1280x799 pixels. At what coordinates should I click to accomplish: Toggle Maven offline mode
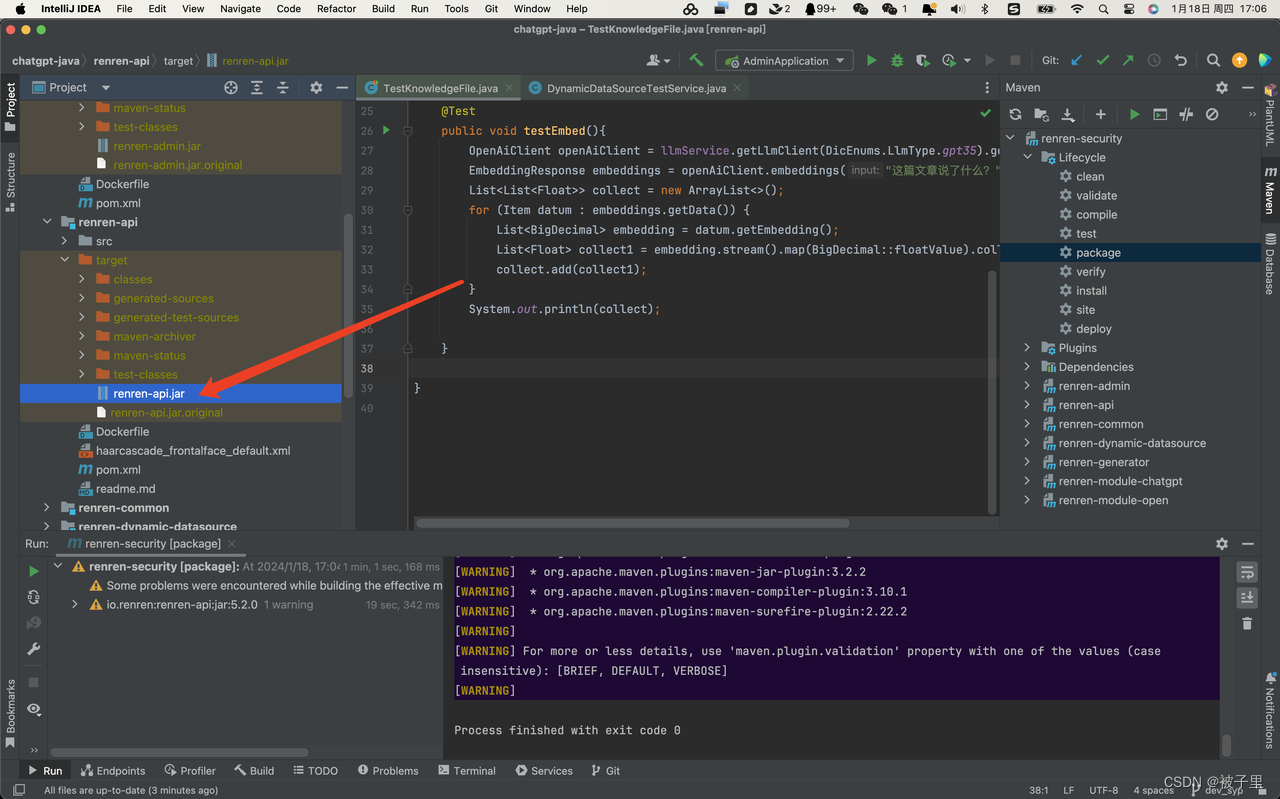1186,114
